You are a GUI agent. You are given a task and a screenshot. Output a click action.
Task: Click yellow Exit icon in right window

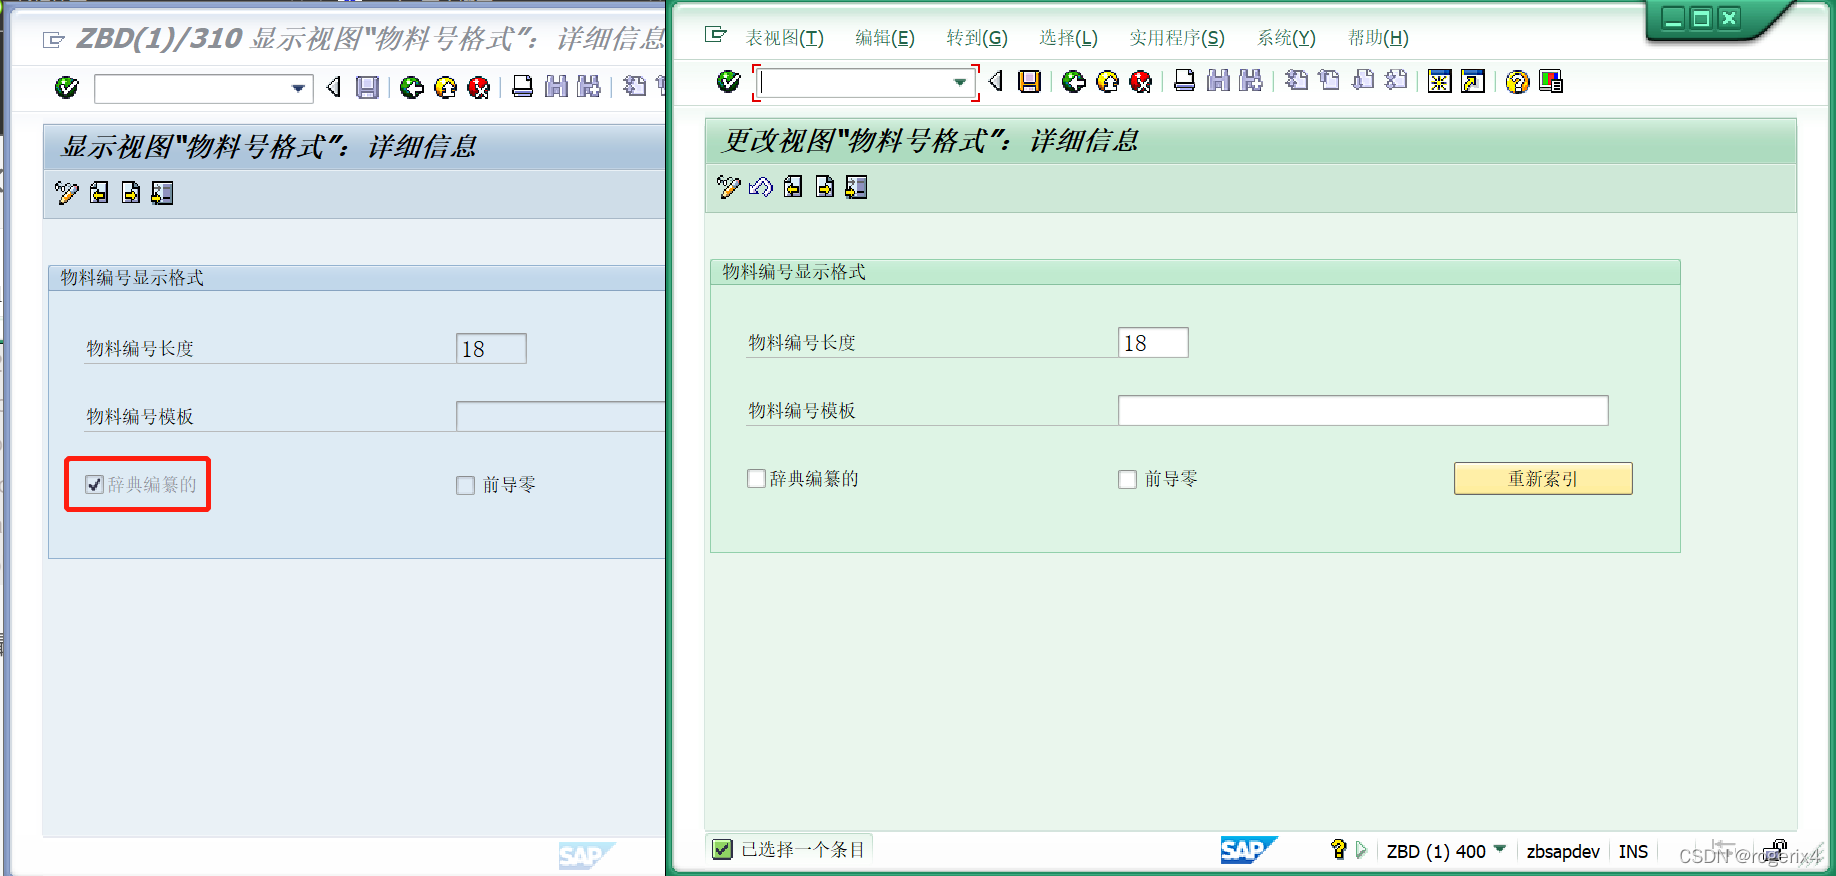[x=1107, y=82]
